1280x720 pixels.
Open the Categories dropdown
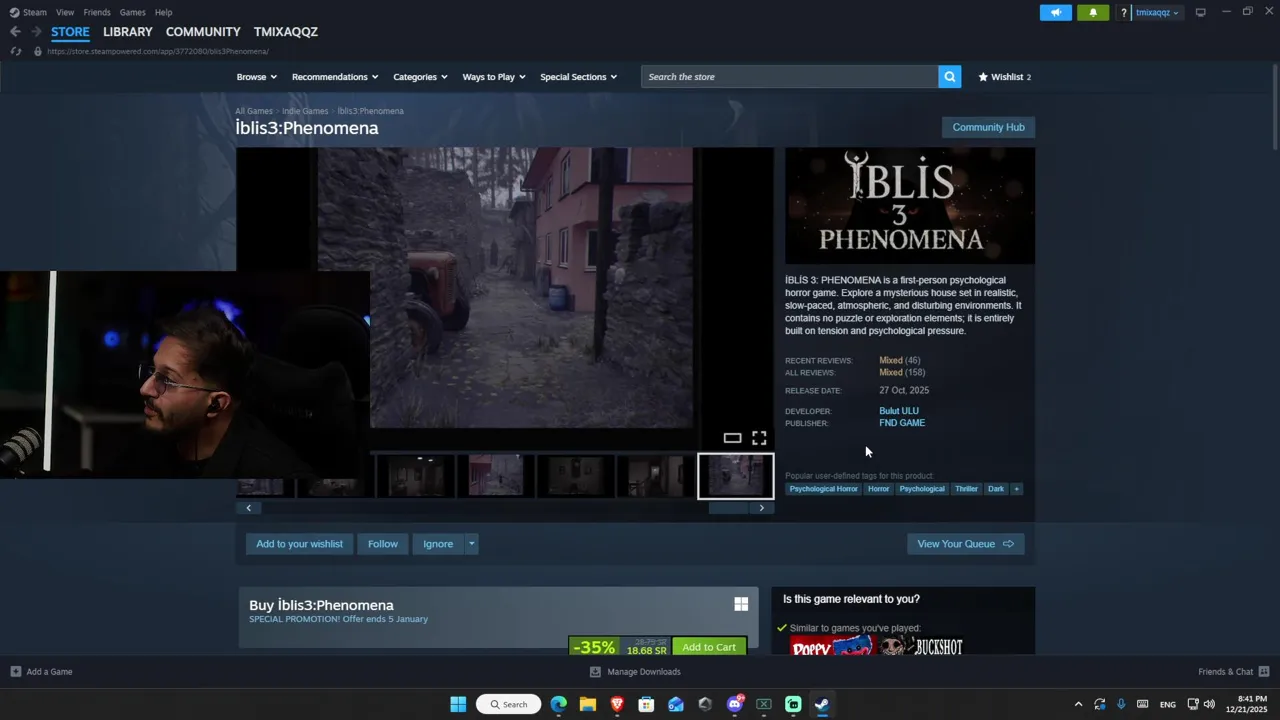(x=420, y=77)
